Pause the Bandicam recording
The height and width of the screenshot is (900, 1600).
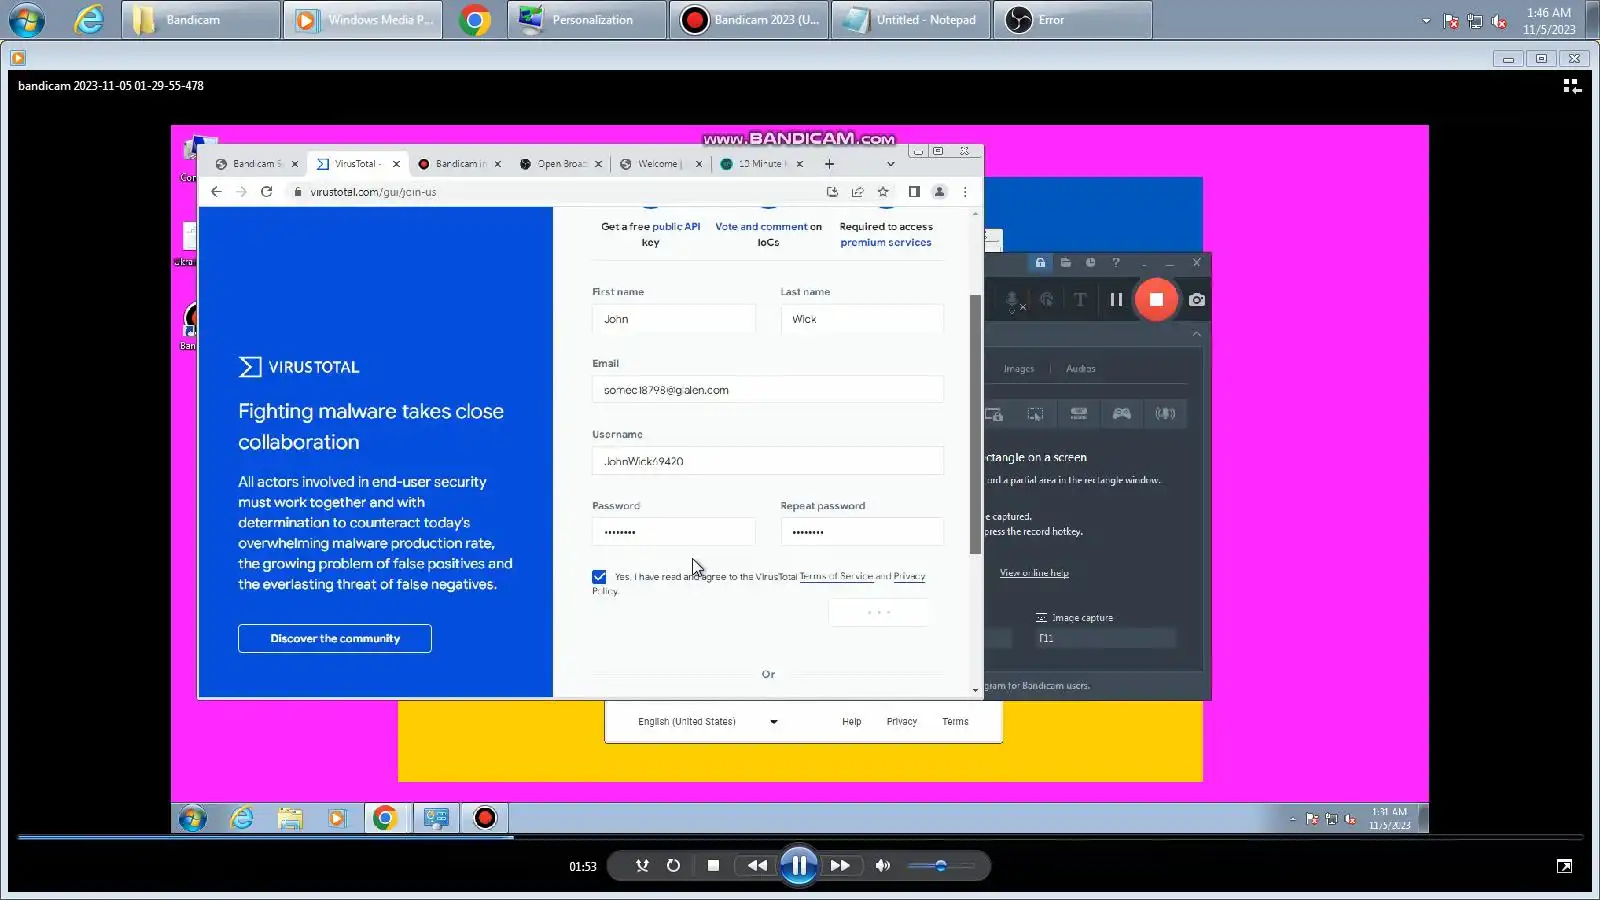point(1116,299)
